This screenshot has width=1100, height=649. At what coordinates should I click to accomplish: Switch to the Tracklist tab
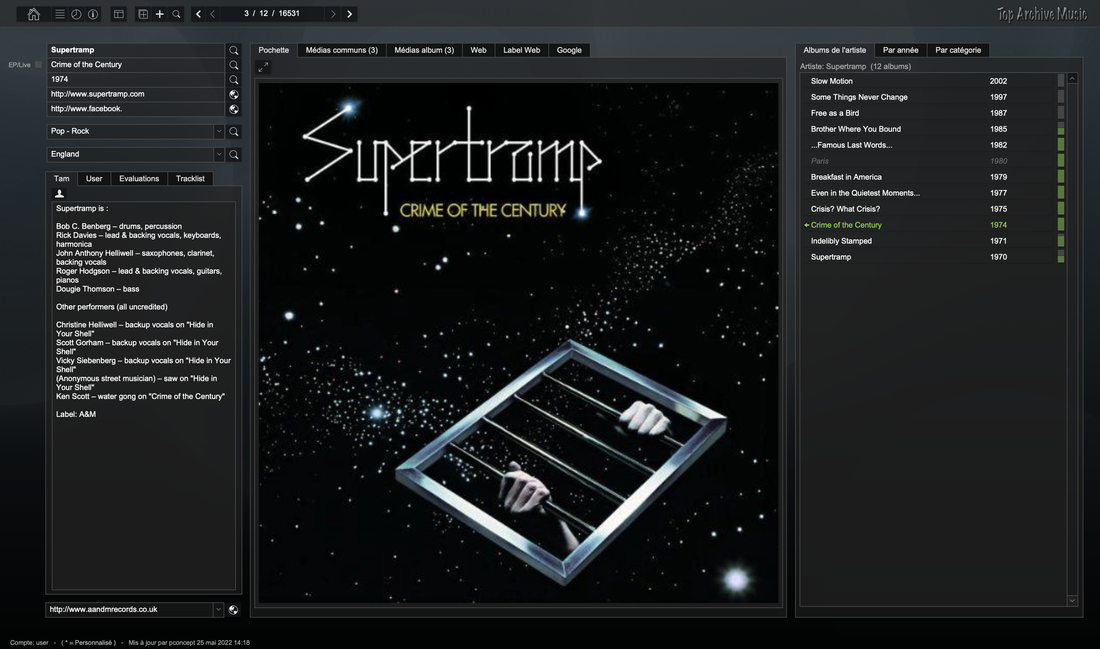point(190,179)
